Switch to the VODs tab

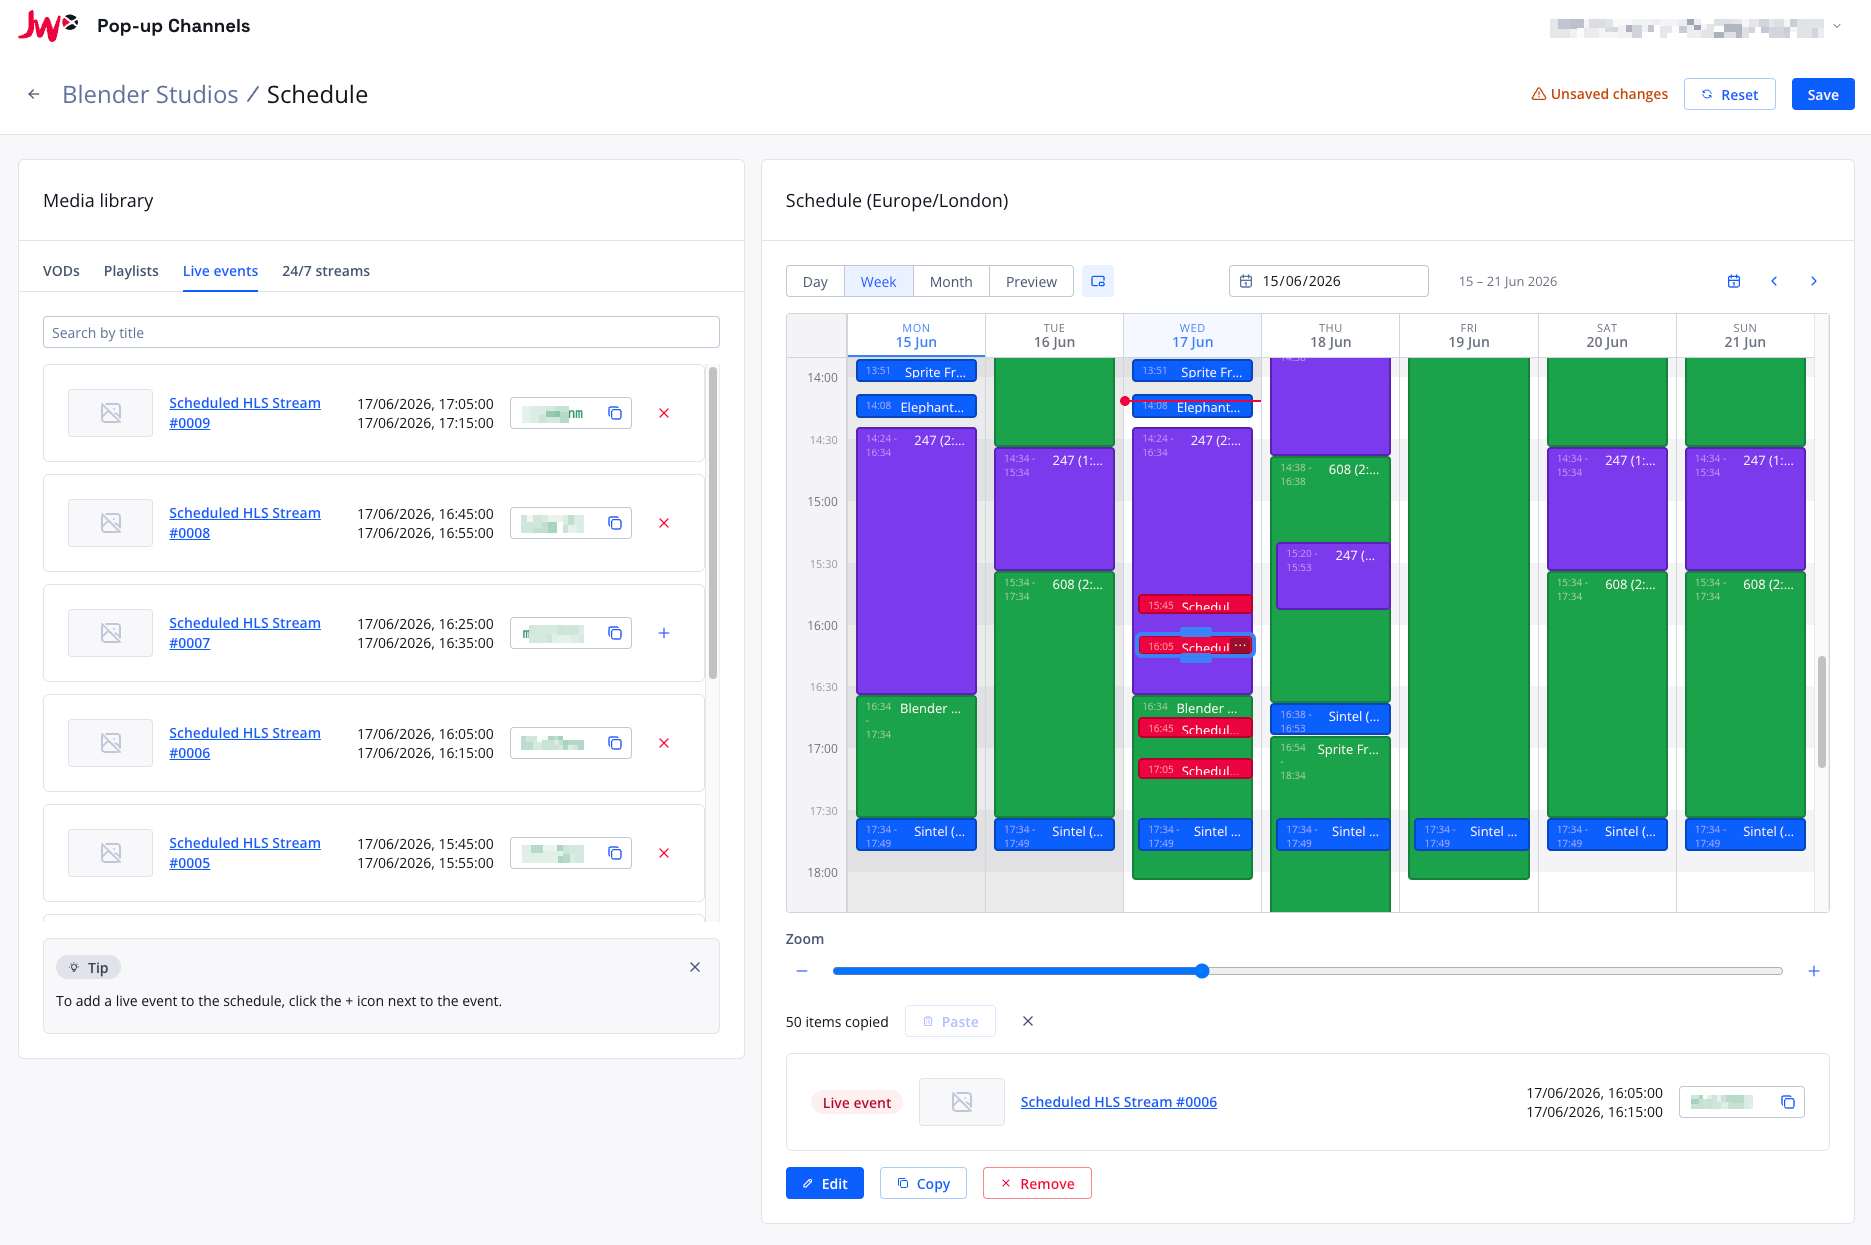61,271
